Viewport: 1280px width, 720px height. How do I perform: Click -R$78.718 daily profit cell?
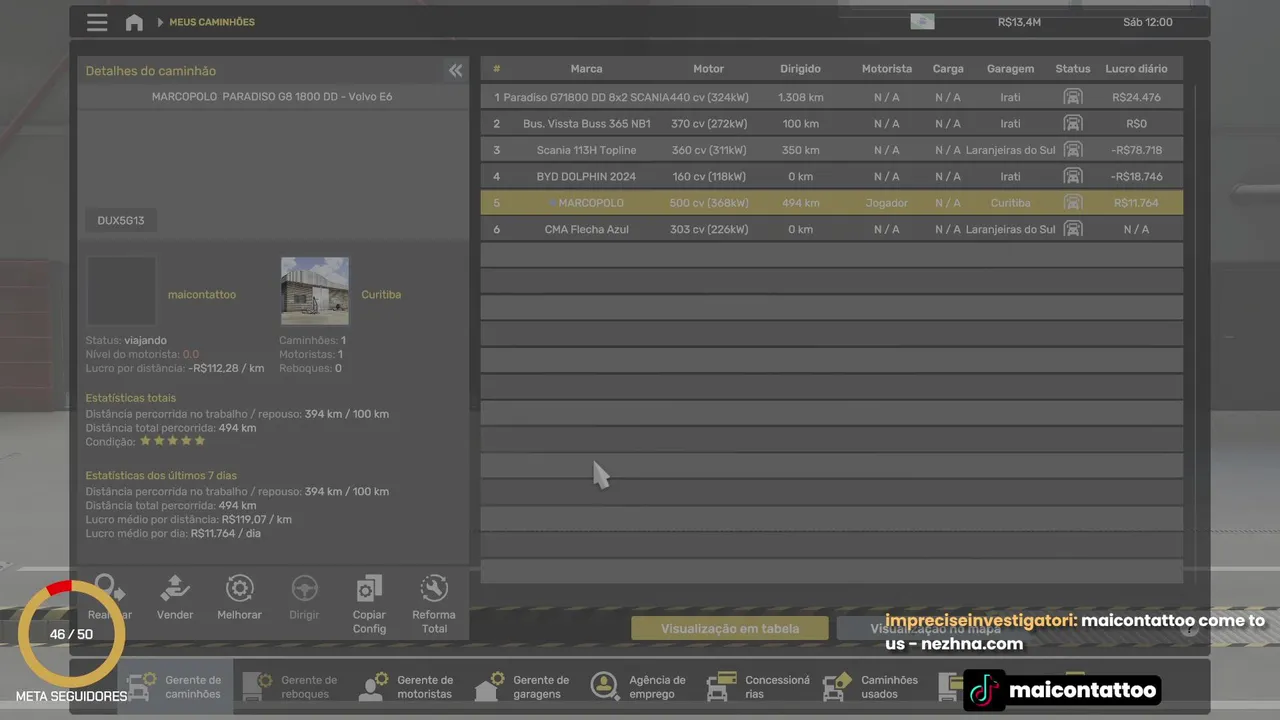tap(1136, 150)
